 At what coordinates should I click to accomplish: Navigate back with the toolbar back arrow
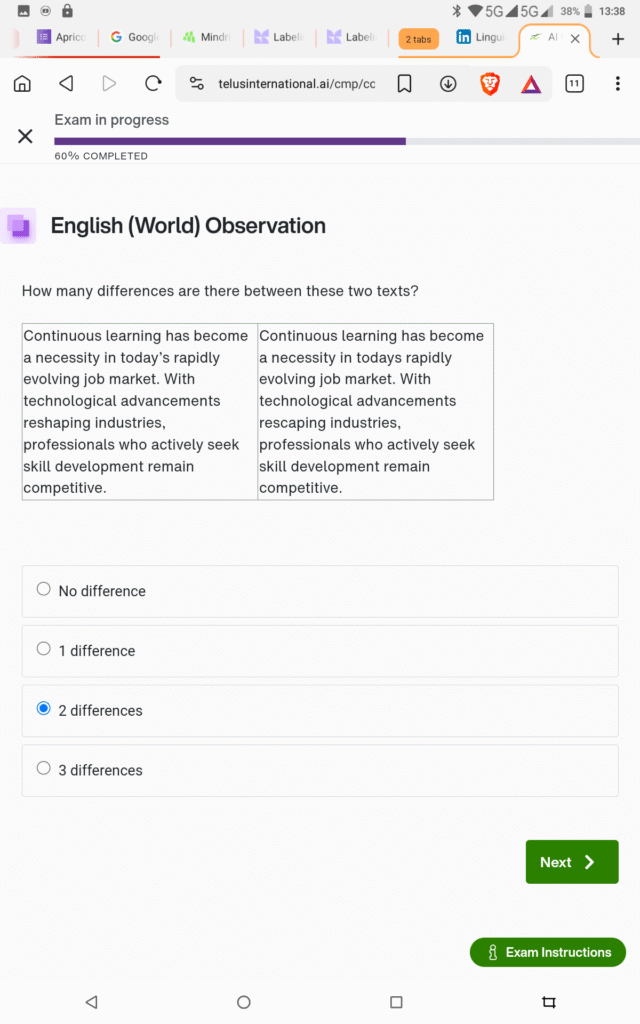click(66, 84)
